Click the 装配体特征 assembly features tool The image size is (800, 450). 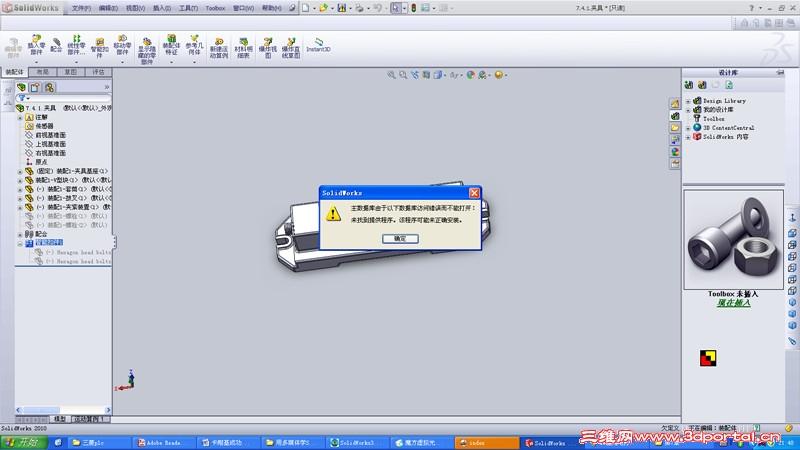pos(171,45)
